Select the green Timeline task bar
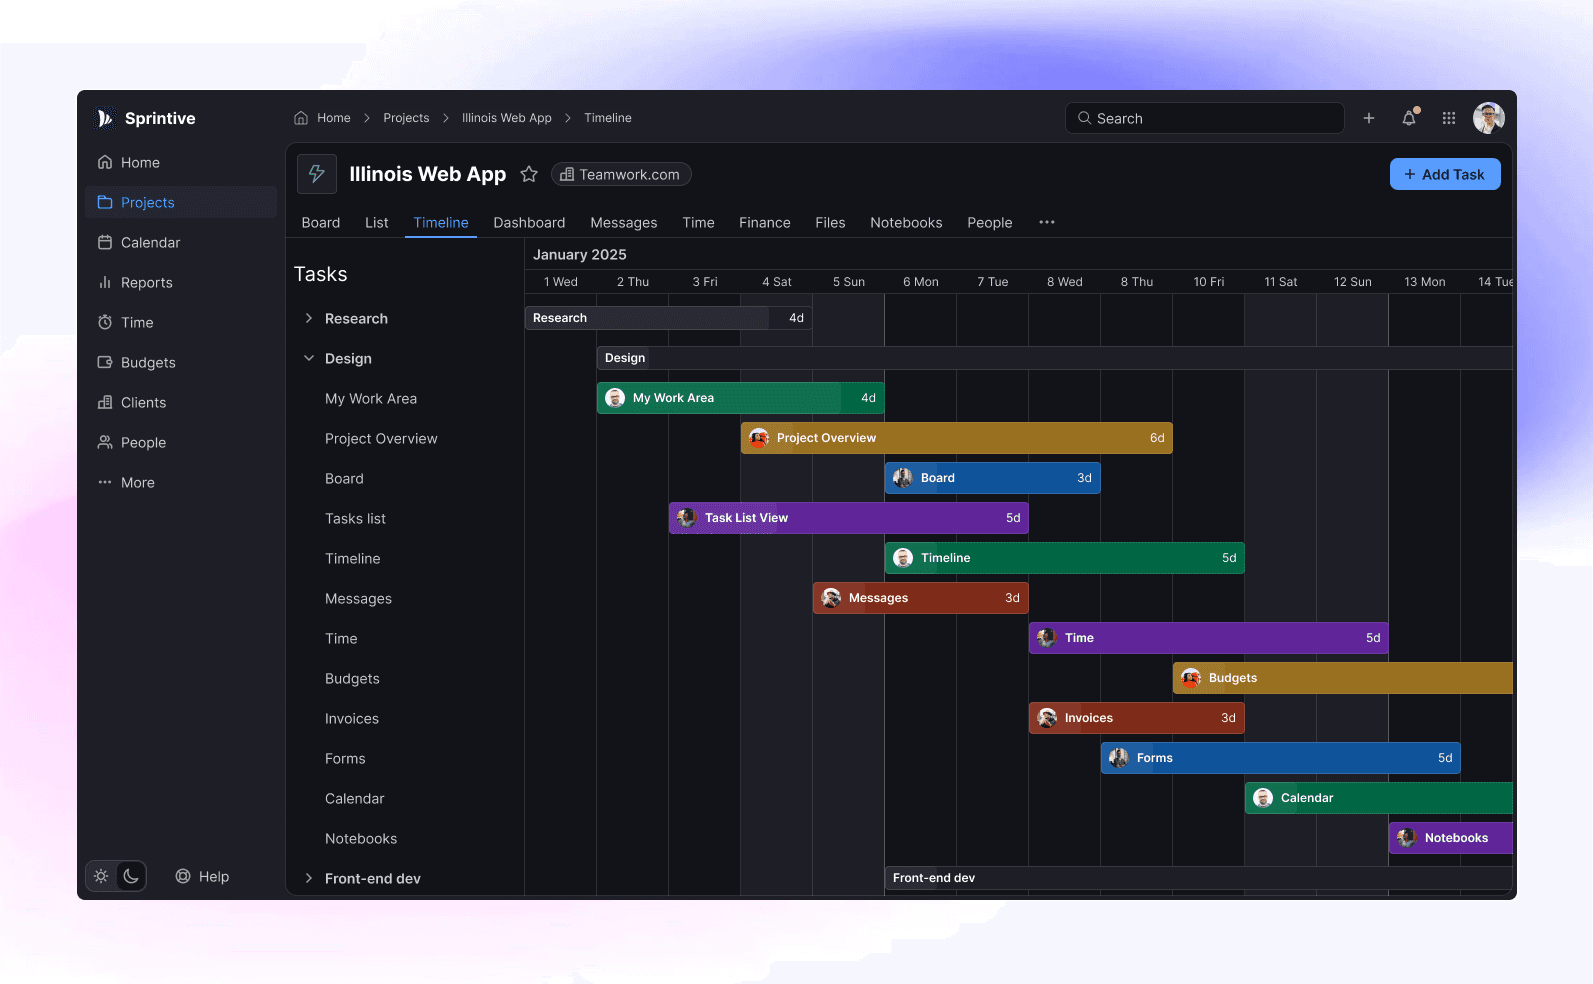The image size is (1593, 984). point(1065,558)
